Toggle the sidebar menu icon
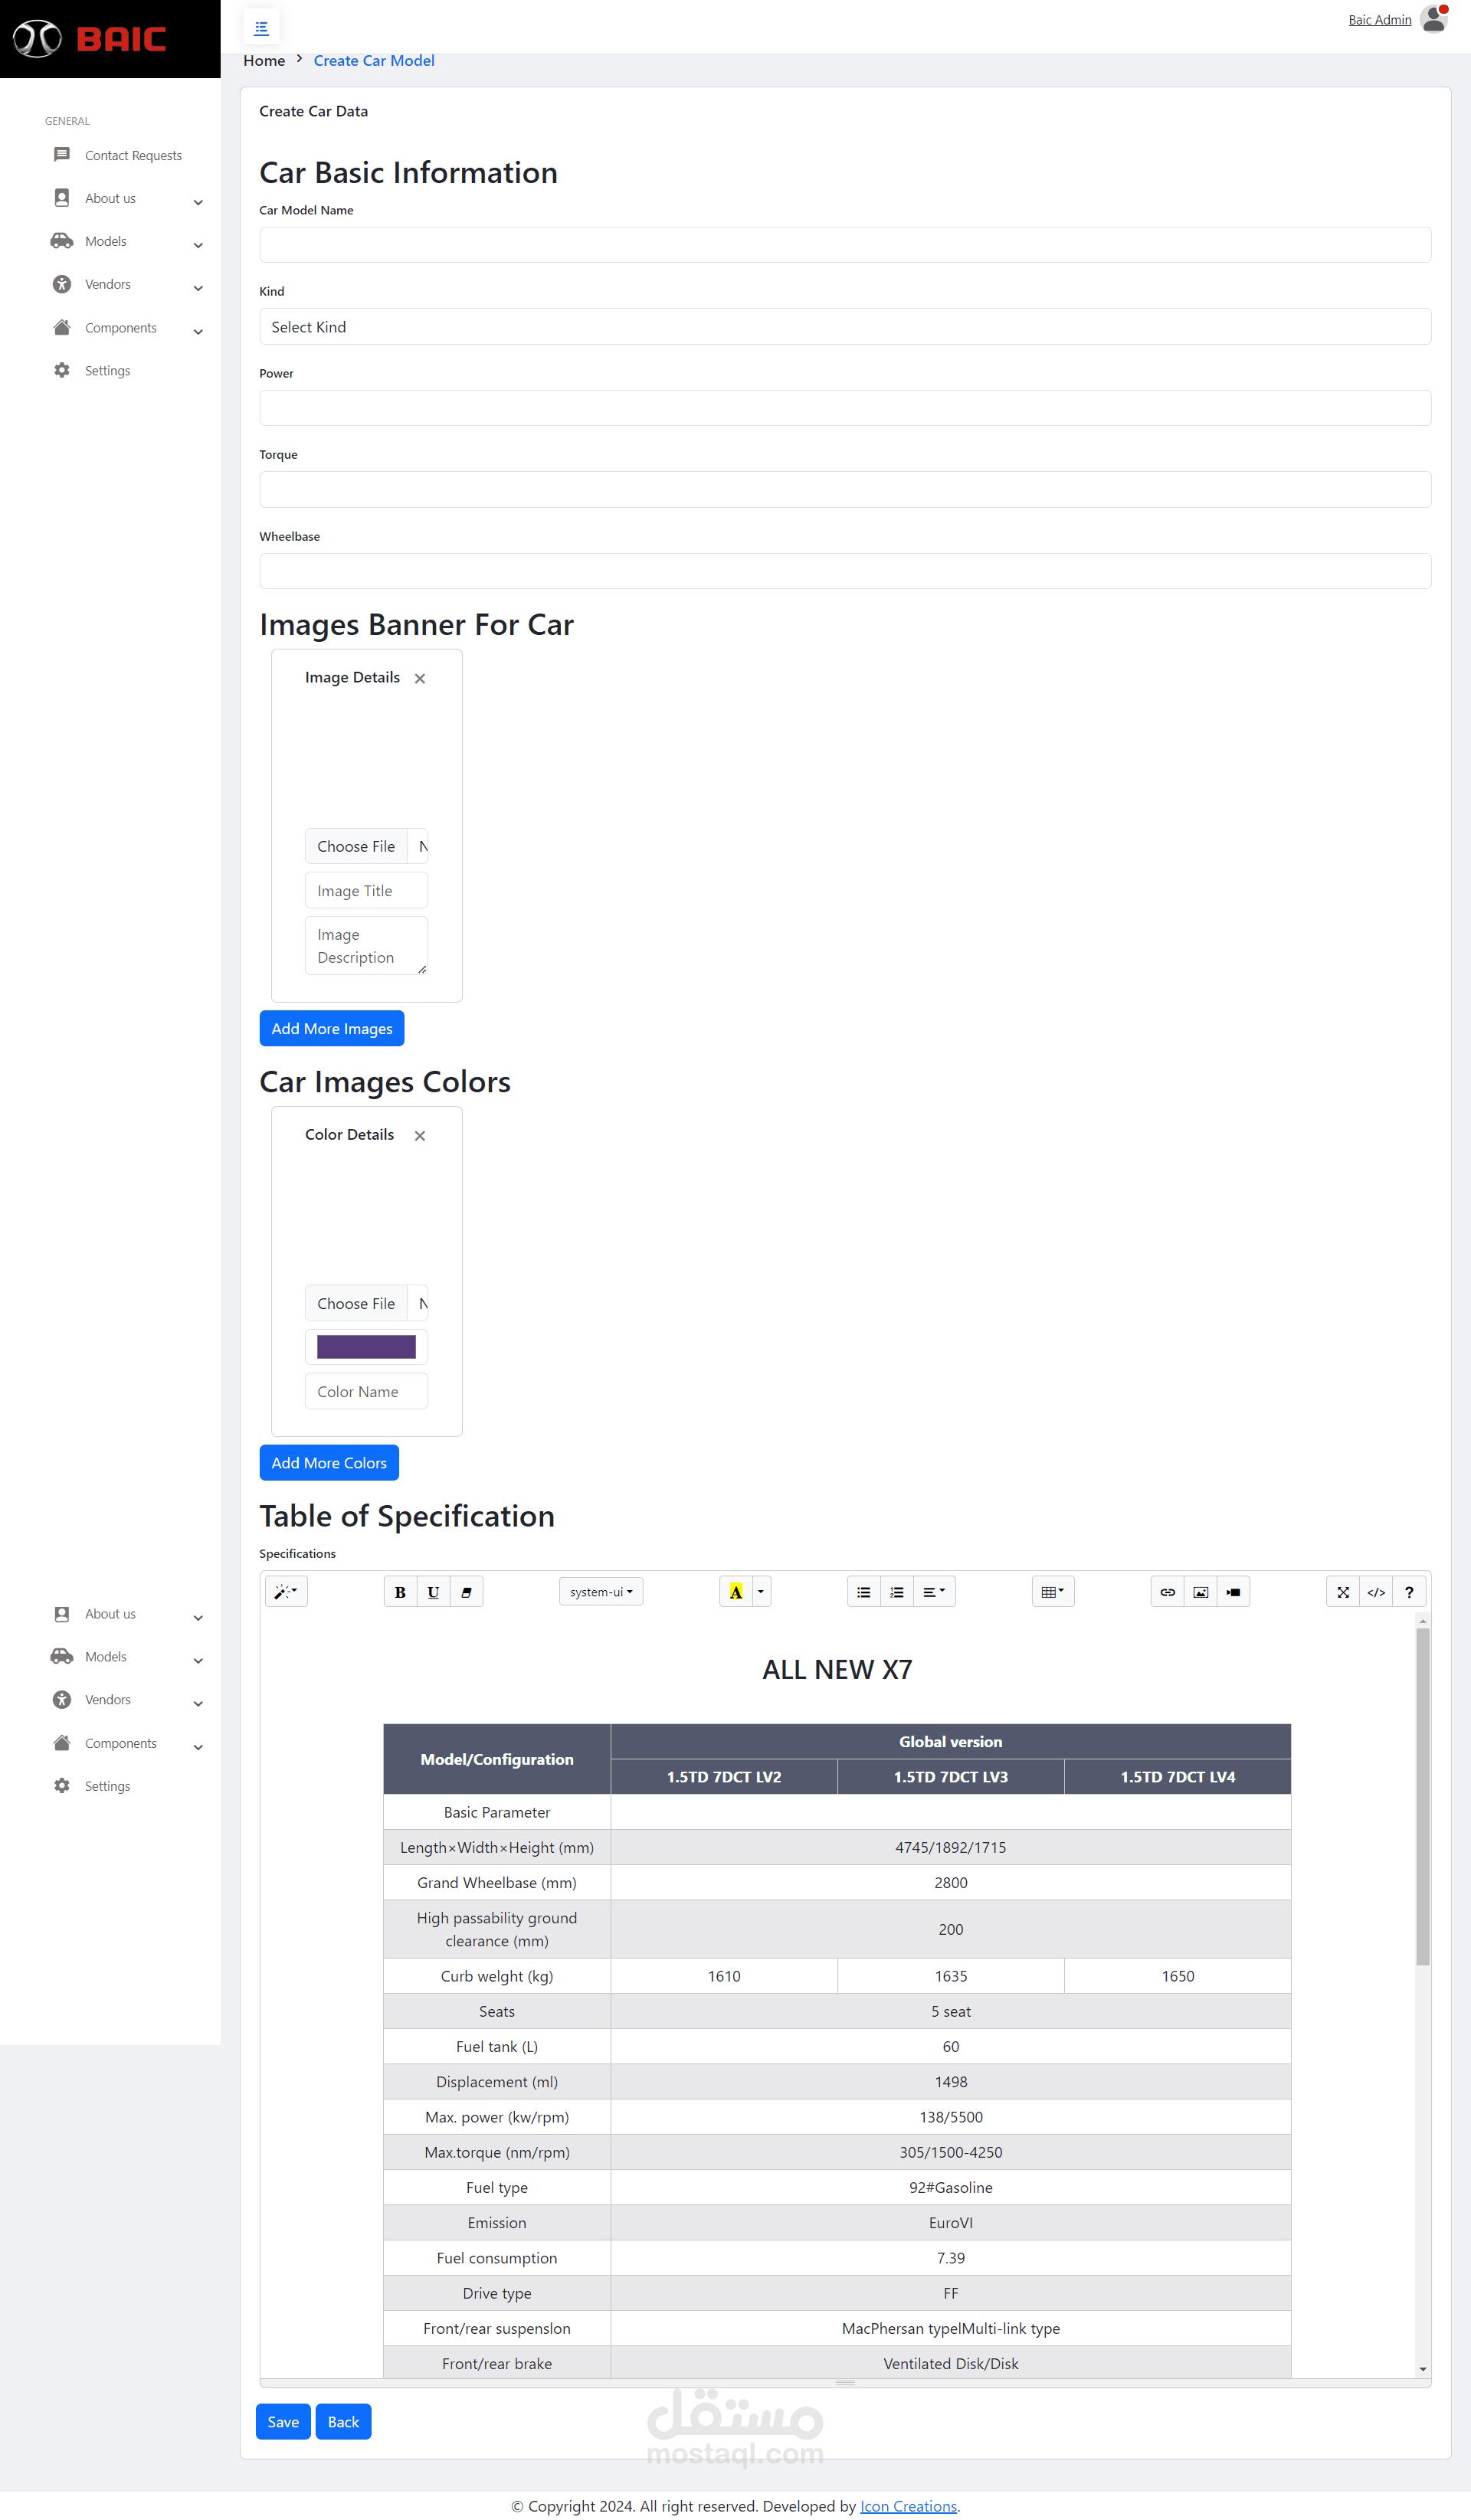 point(261,28)
